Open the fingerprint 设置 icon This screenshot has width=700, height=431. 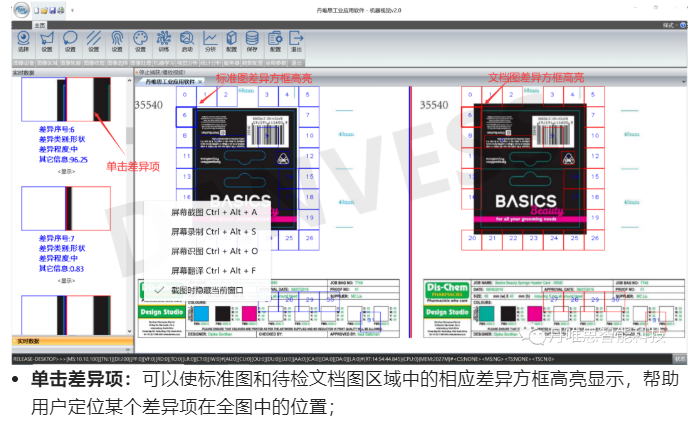point(117,42)
